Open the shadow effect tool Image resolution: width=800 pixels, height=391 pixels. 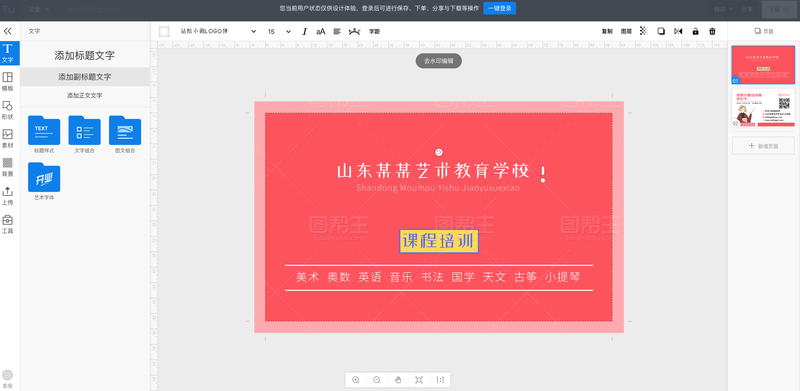tap(661, 31)
